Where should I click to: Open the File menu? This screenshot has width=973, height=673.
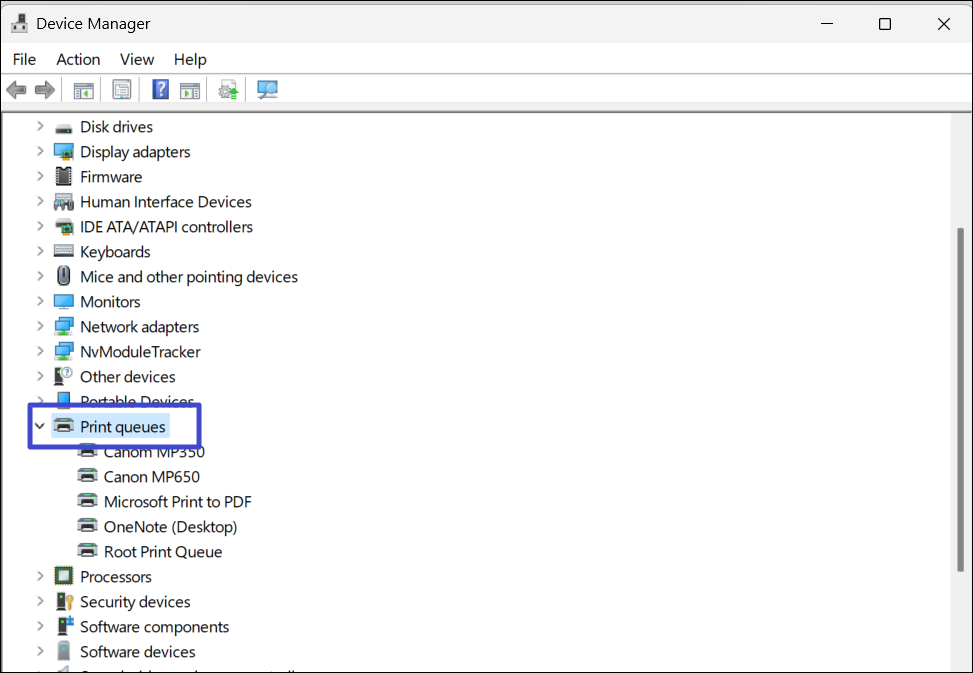24,59
